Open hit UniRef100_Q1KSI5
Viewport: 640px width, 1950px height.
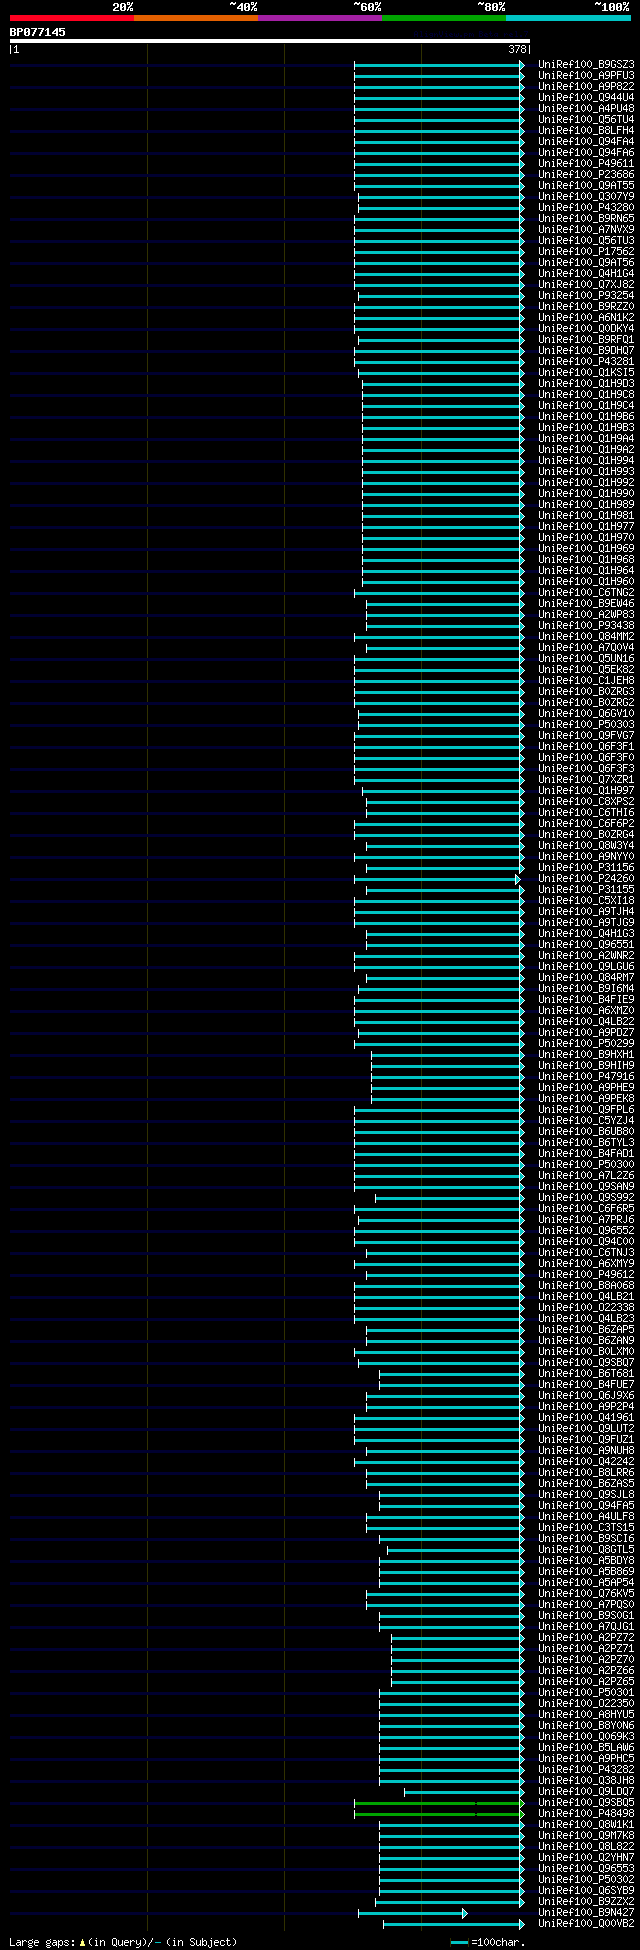586,372
